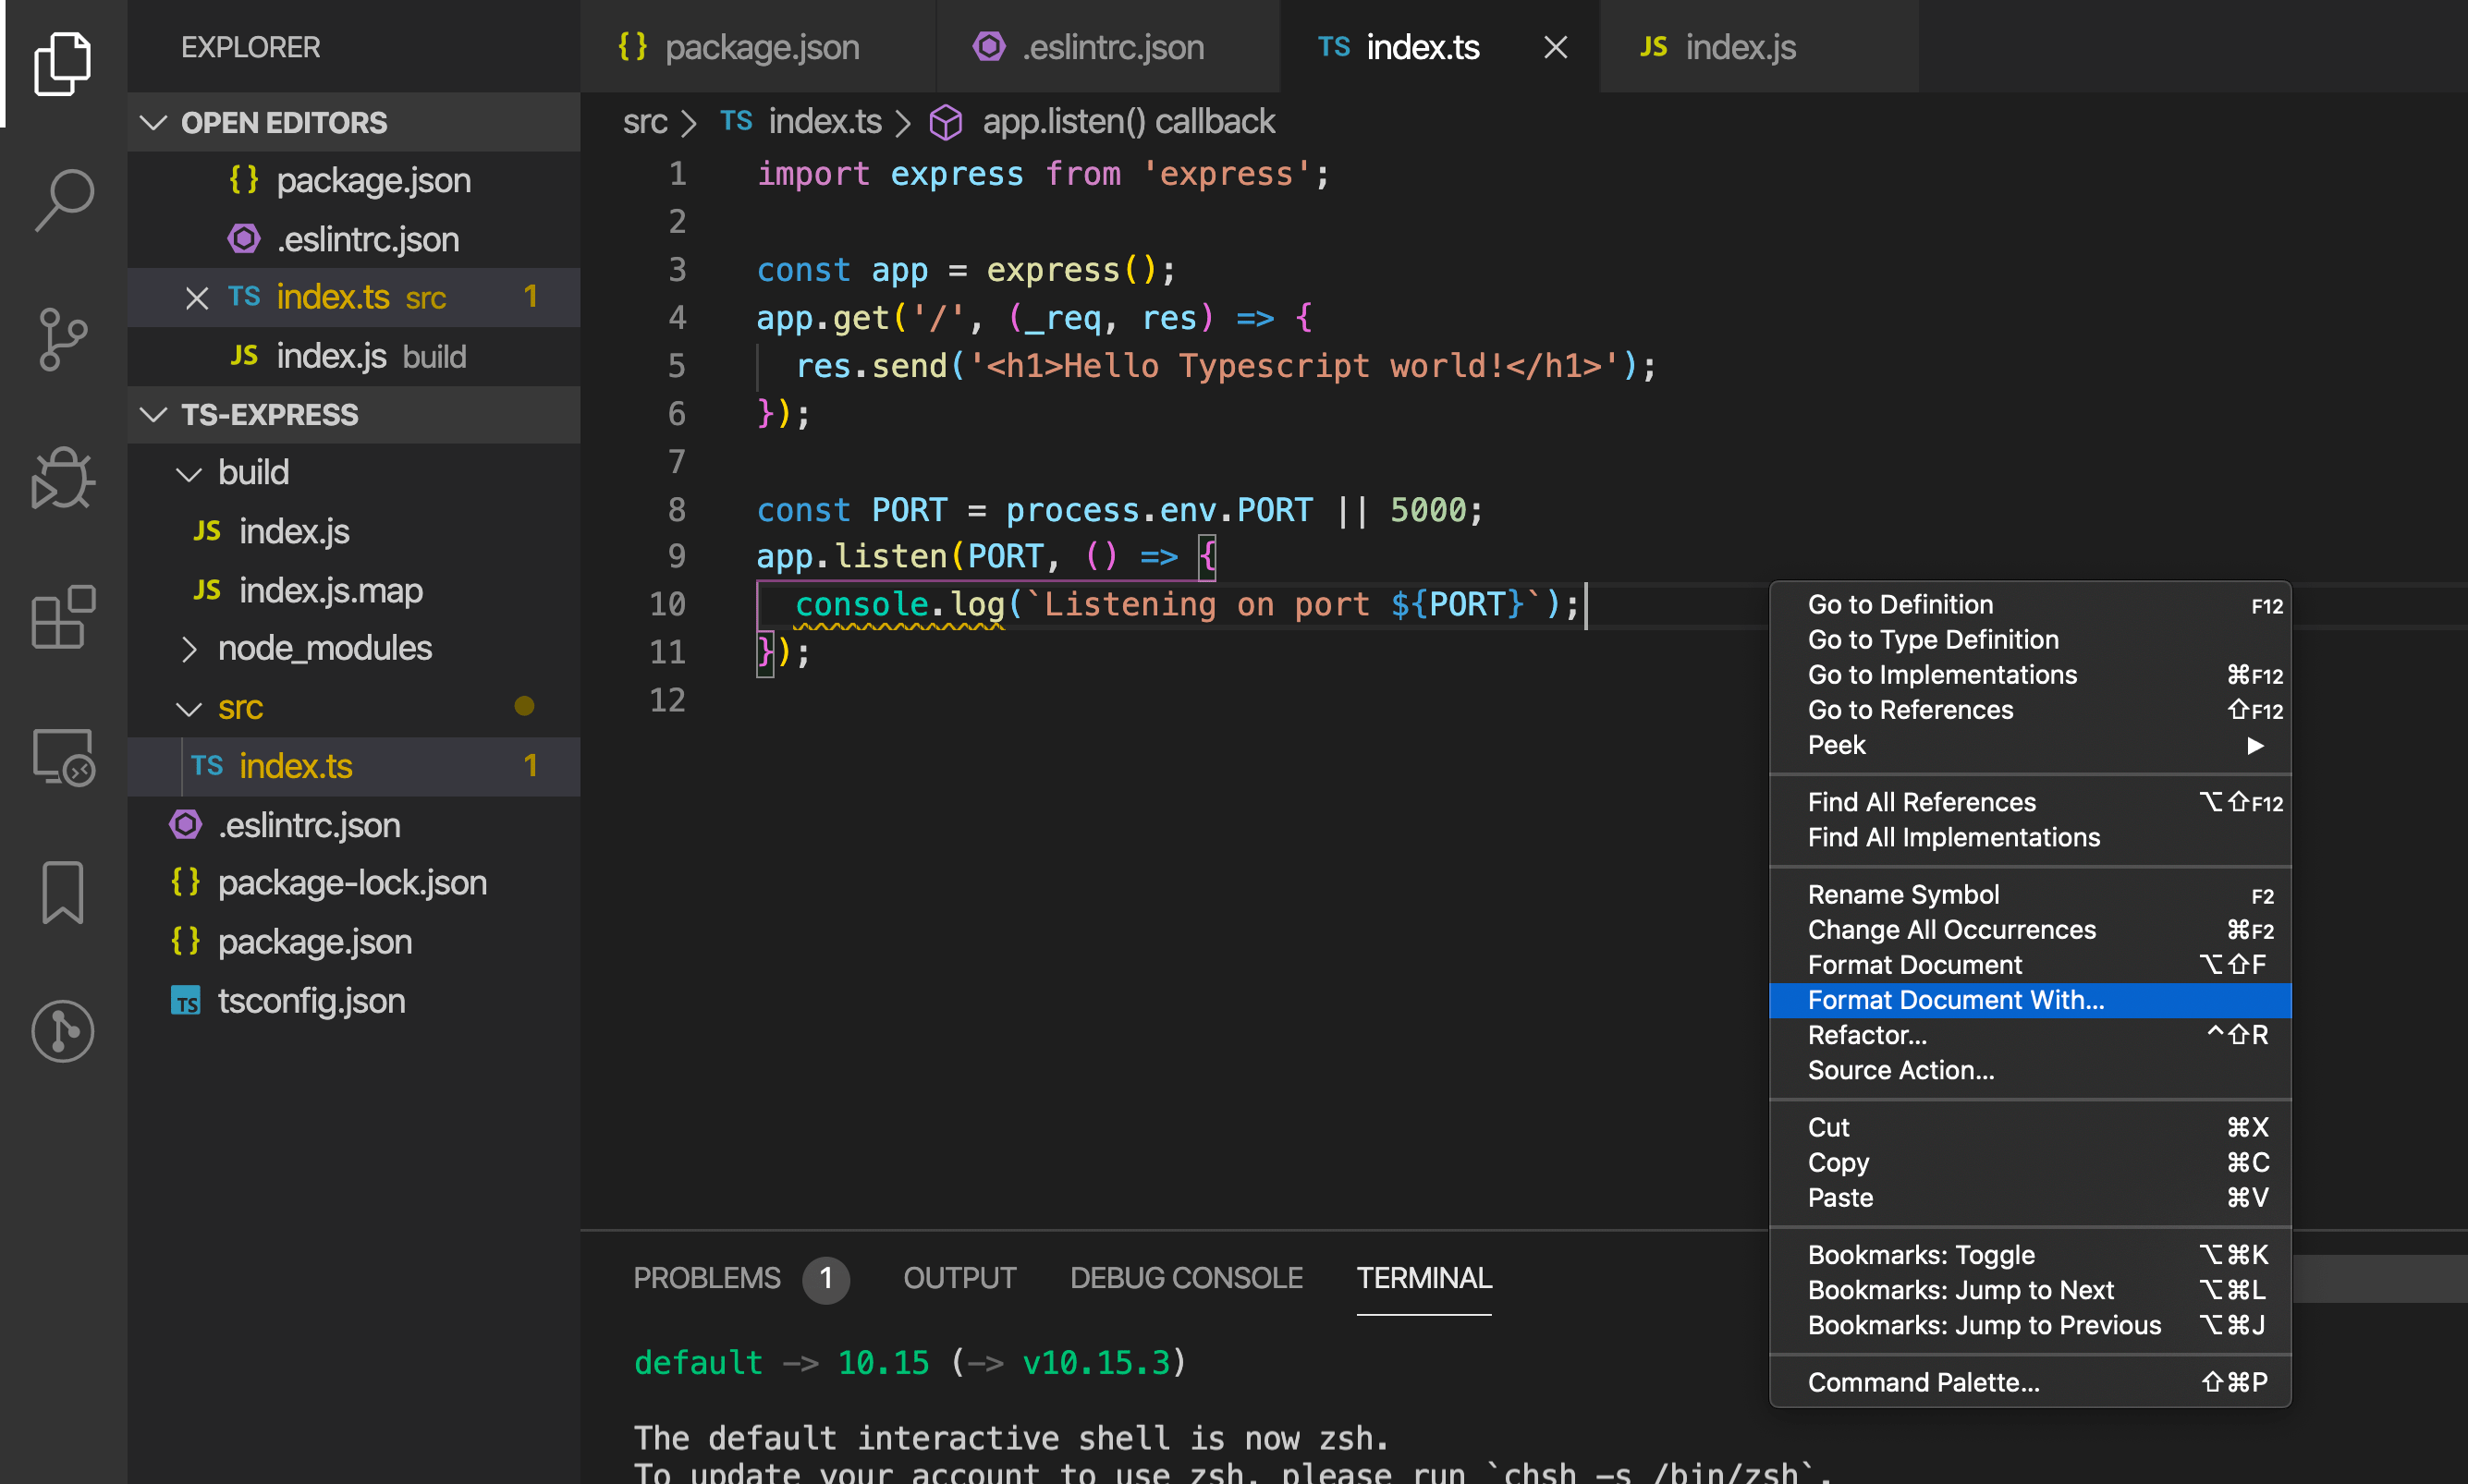
Task: Open the Source Control view
Action: point(63,339)
